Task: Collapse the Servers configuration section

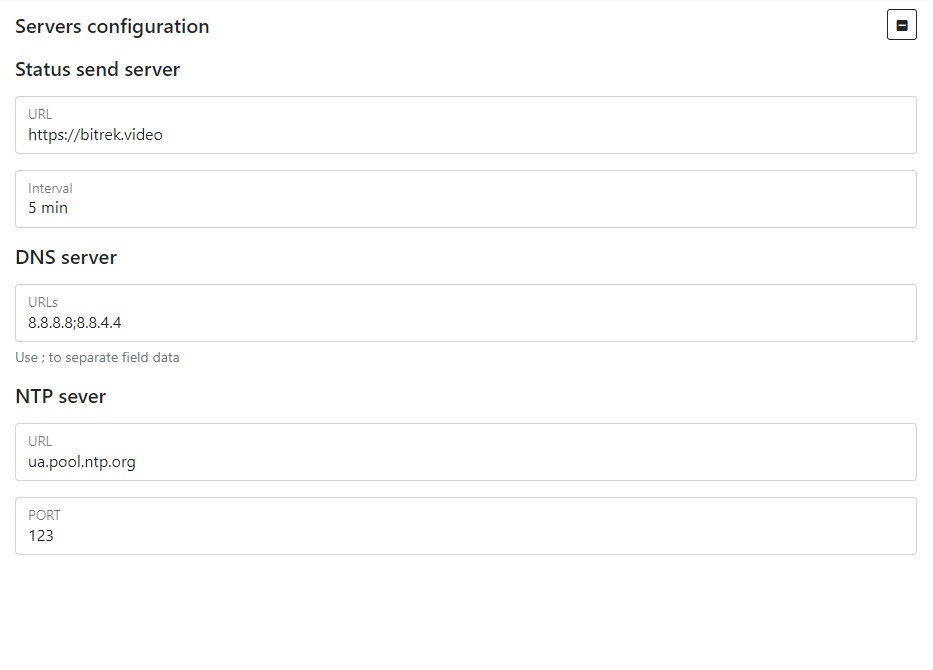Action: tap(901, 26)
